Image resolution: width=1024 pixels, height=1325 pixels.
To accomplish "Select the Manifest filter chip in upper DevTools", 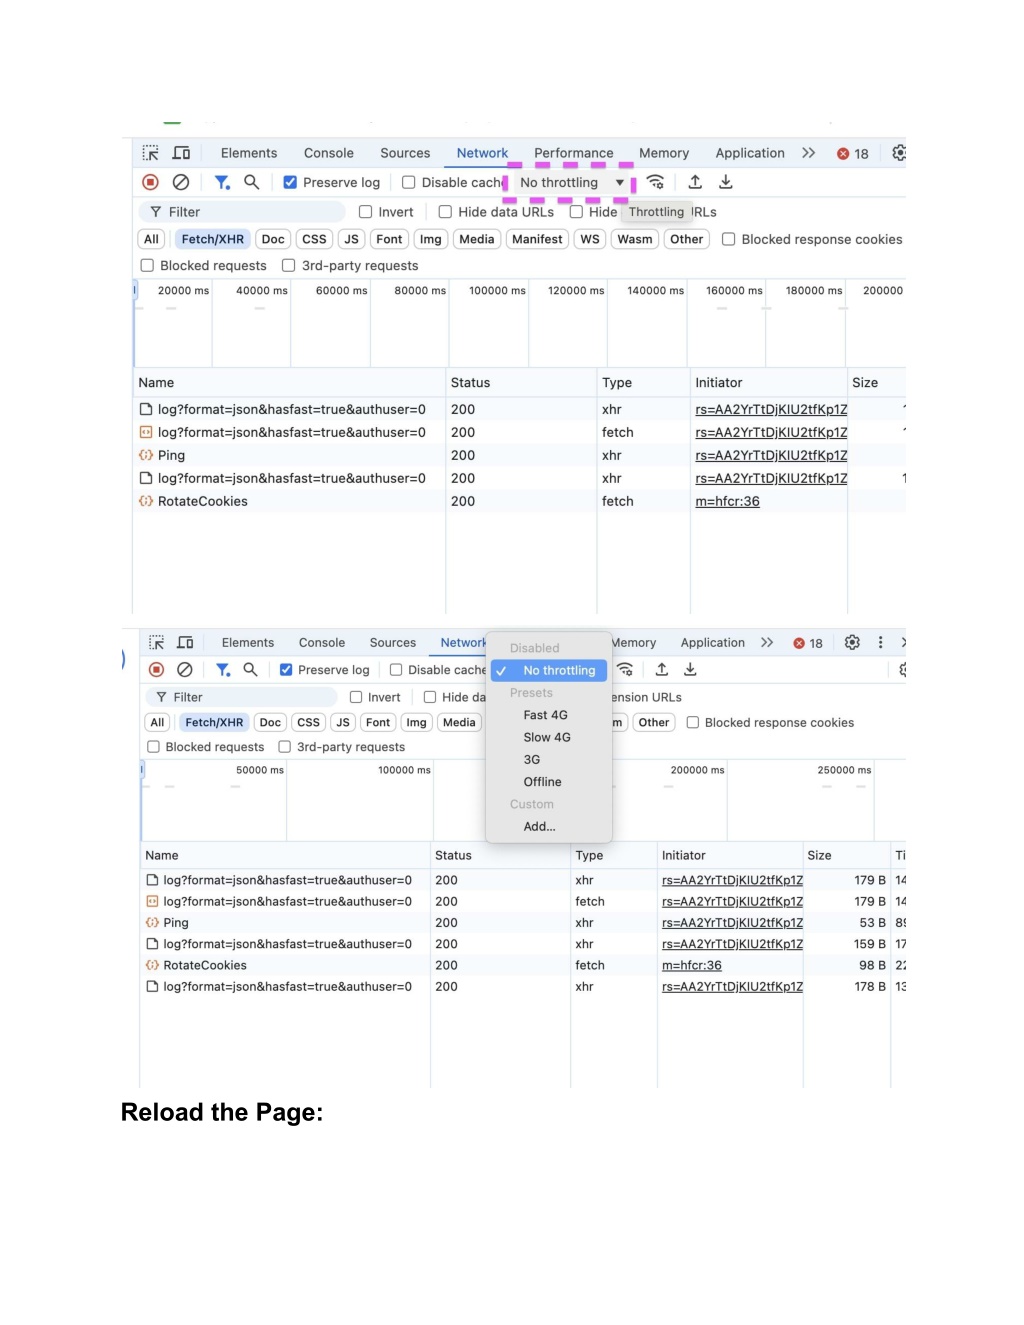I will 537,239.
